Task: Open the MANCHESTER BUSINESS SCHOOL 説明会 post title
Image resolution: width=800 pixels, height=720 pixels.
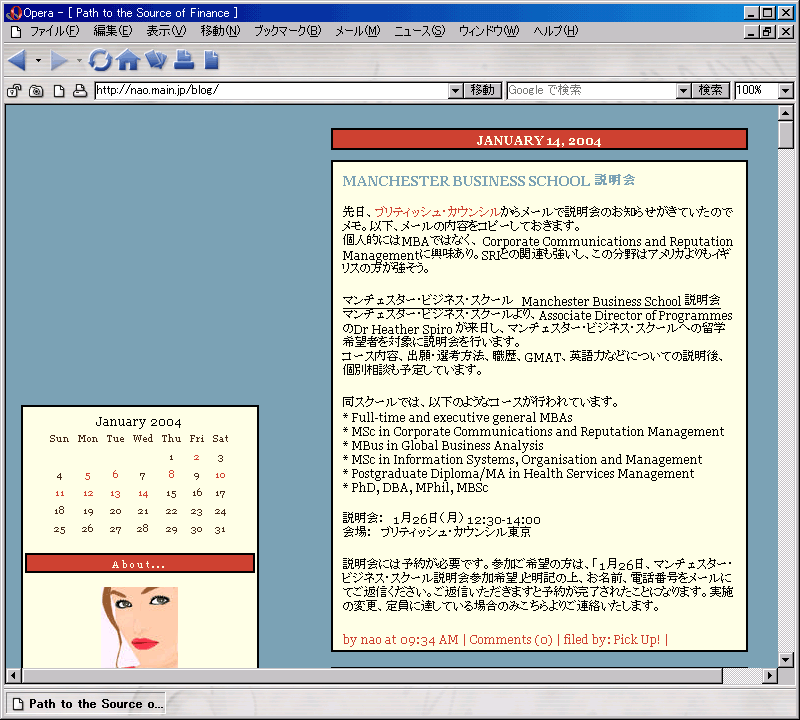Action: (x=489, y=181)
